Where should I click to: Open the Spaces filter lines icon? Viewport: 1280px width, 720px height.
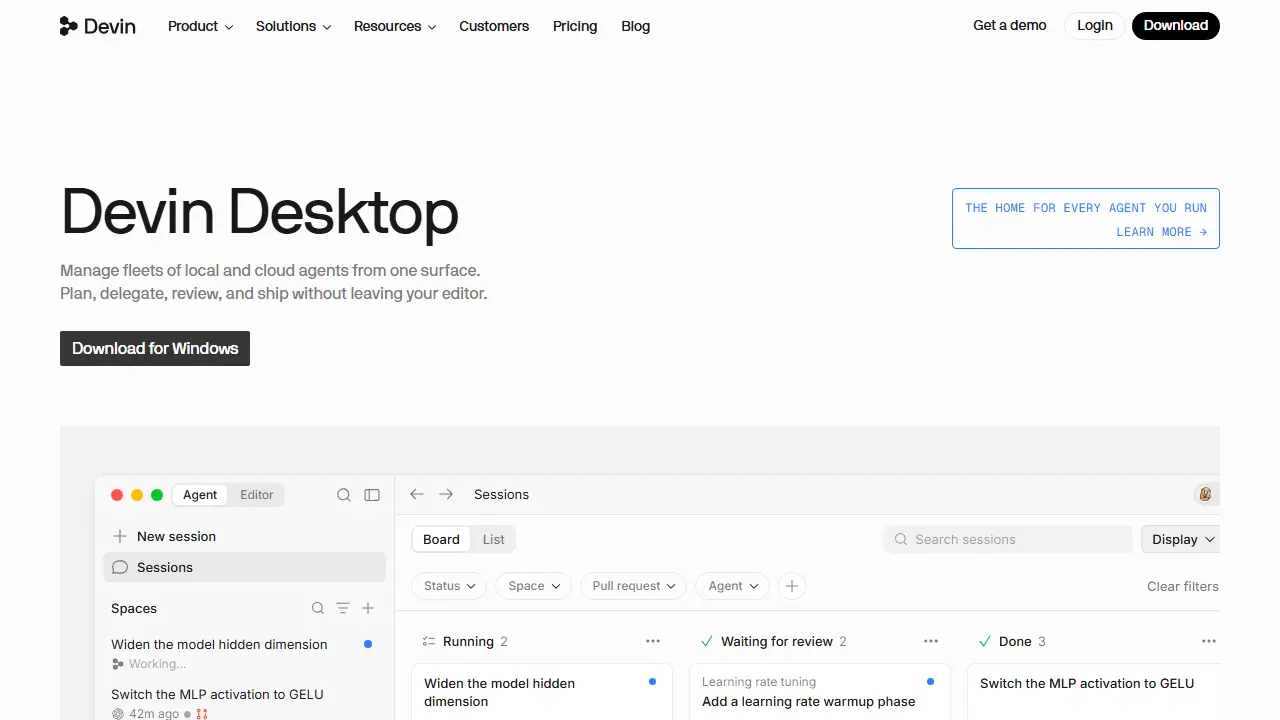coord(343,608)
